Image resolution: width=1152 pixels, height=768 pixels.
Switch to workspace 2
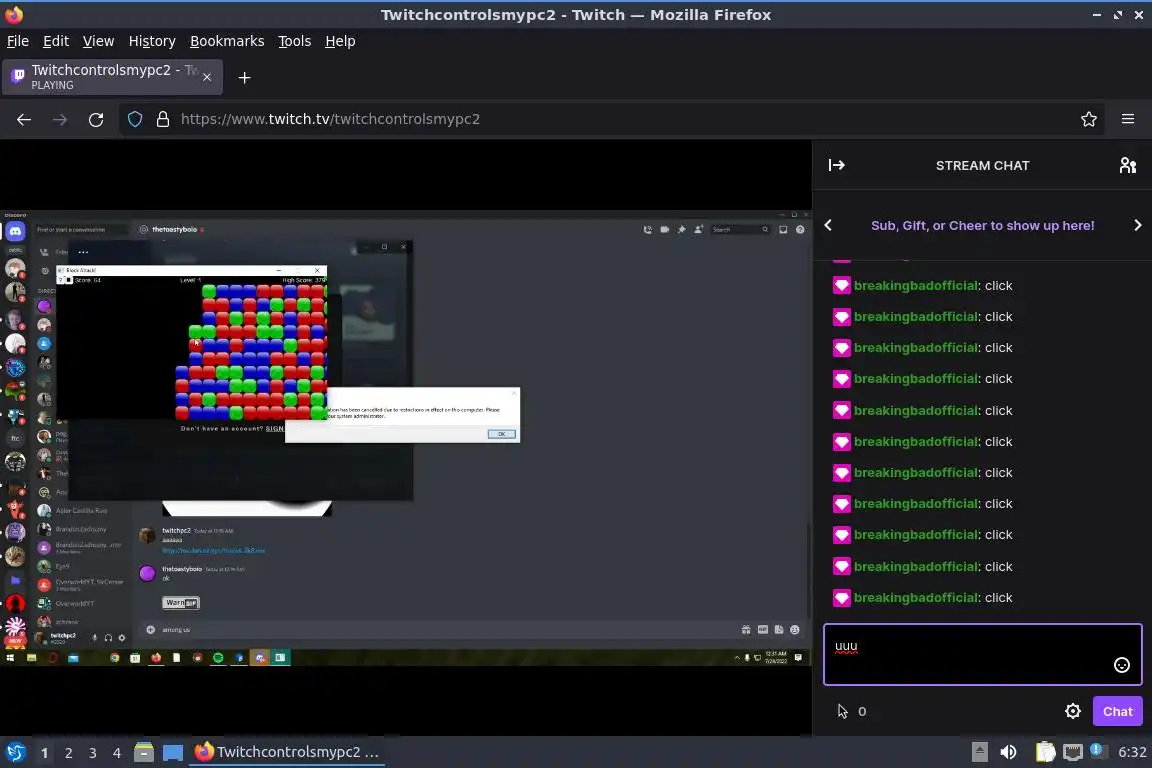point(68,753)
